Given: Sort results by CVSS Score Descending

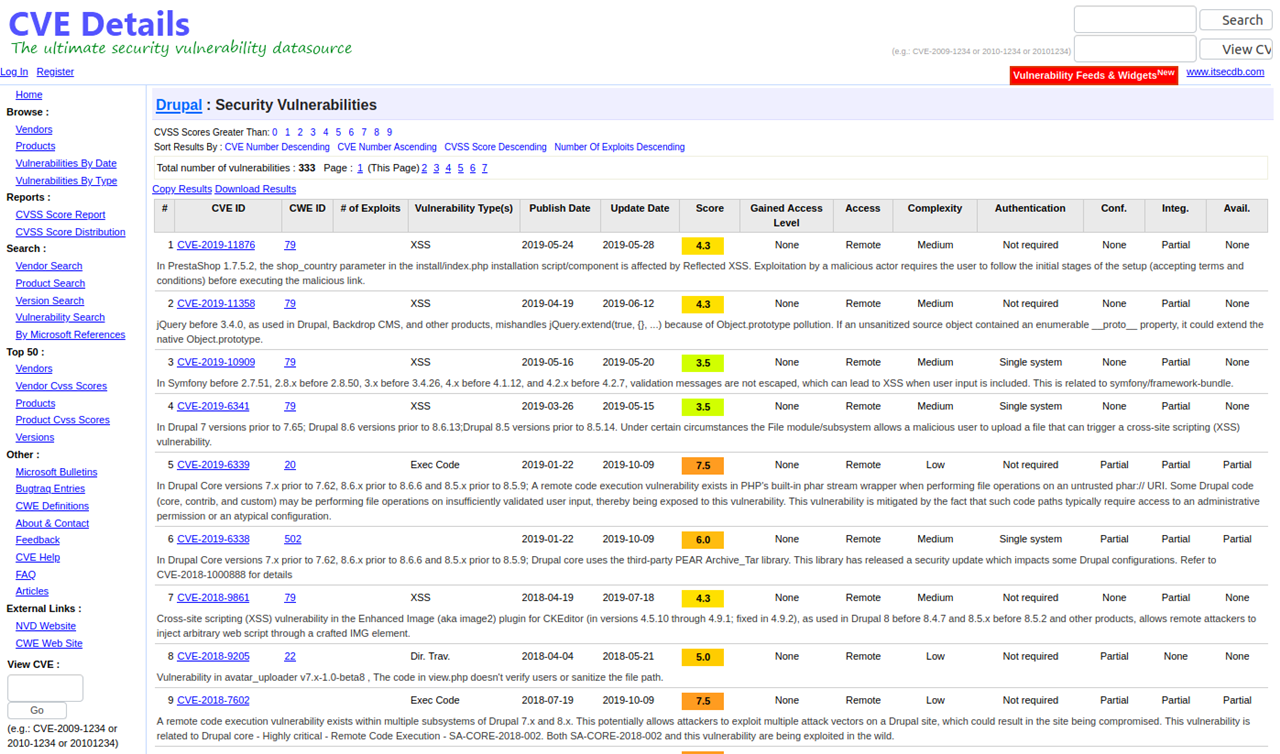Looking at the screenshot, I should (496, 147).
